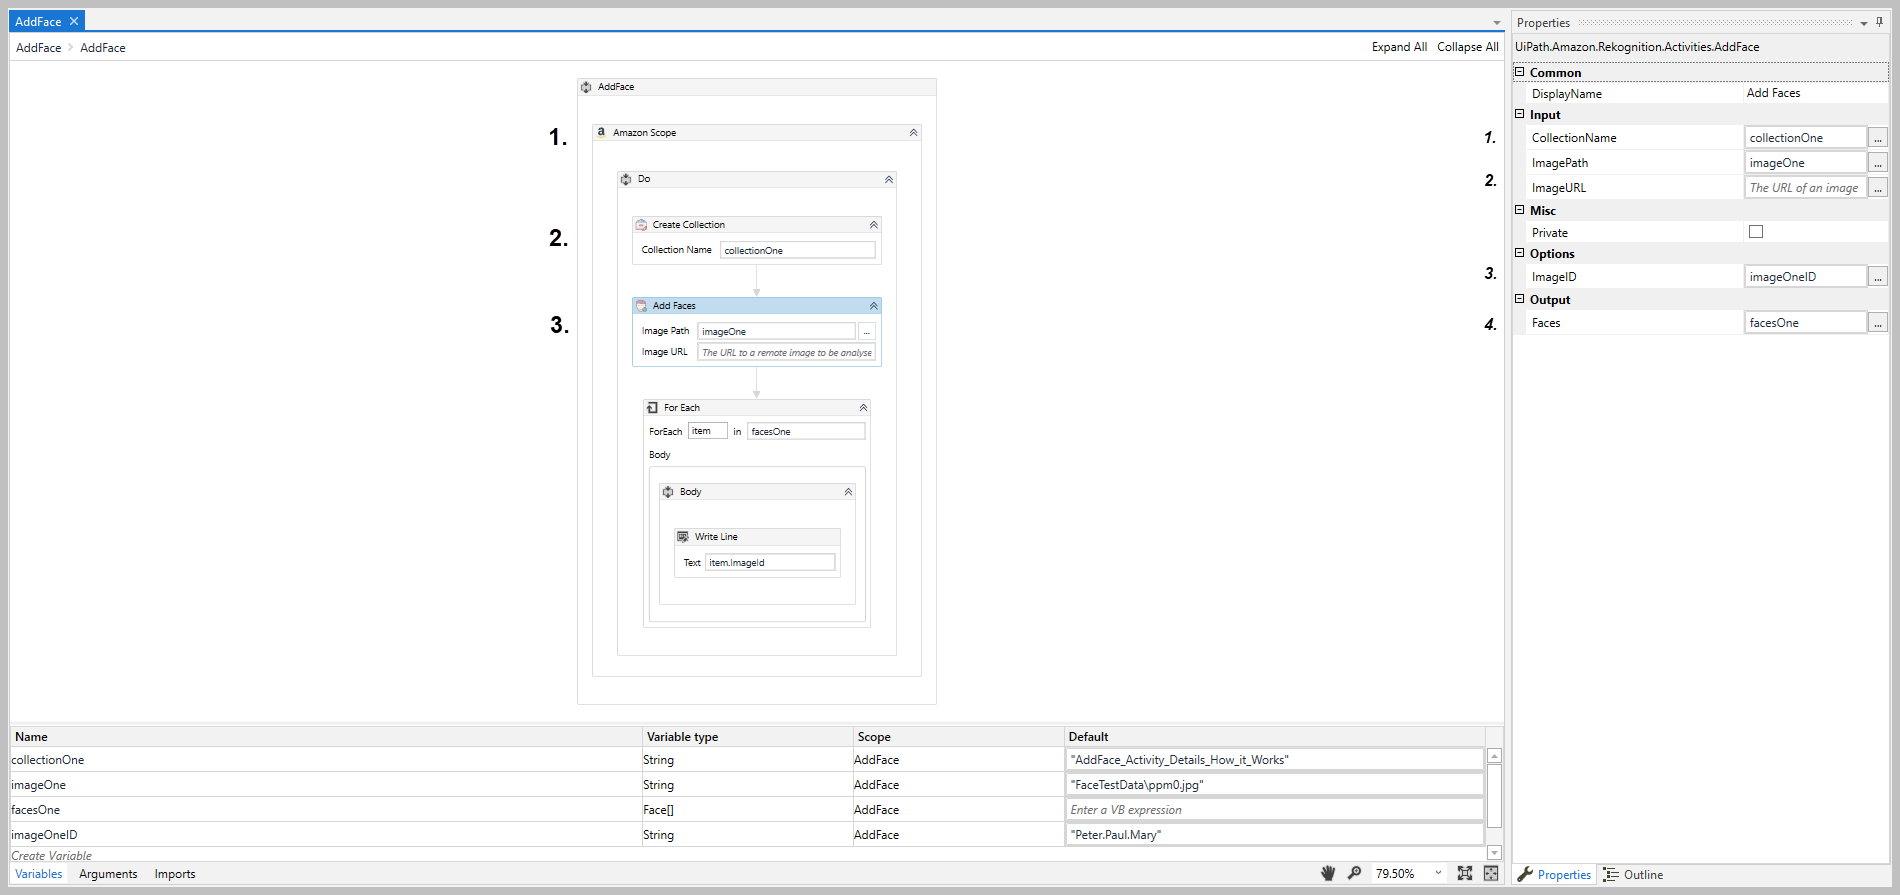Click the Variable type column header

pos(746,737)
